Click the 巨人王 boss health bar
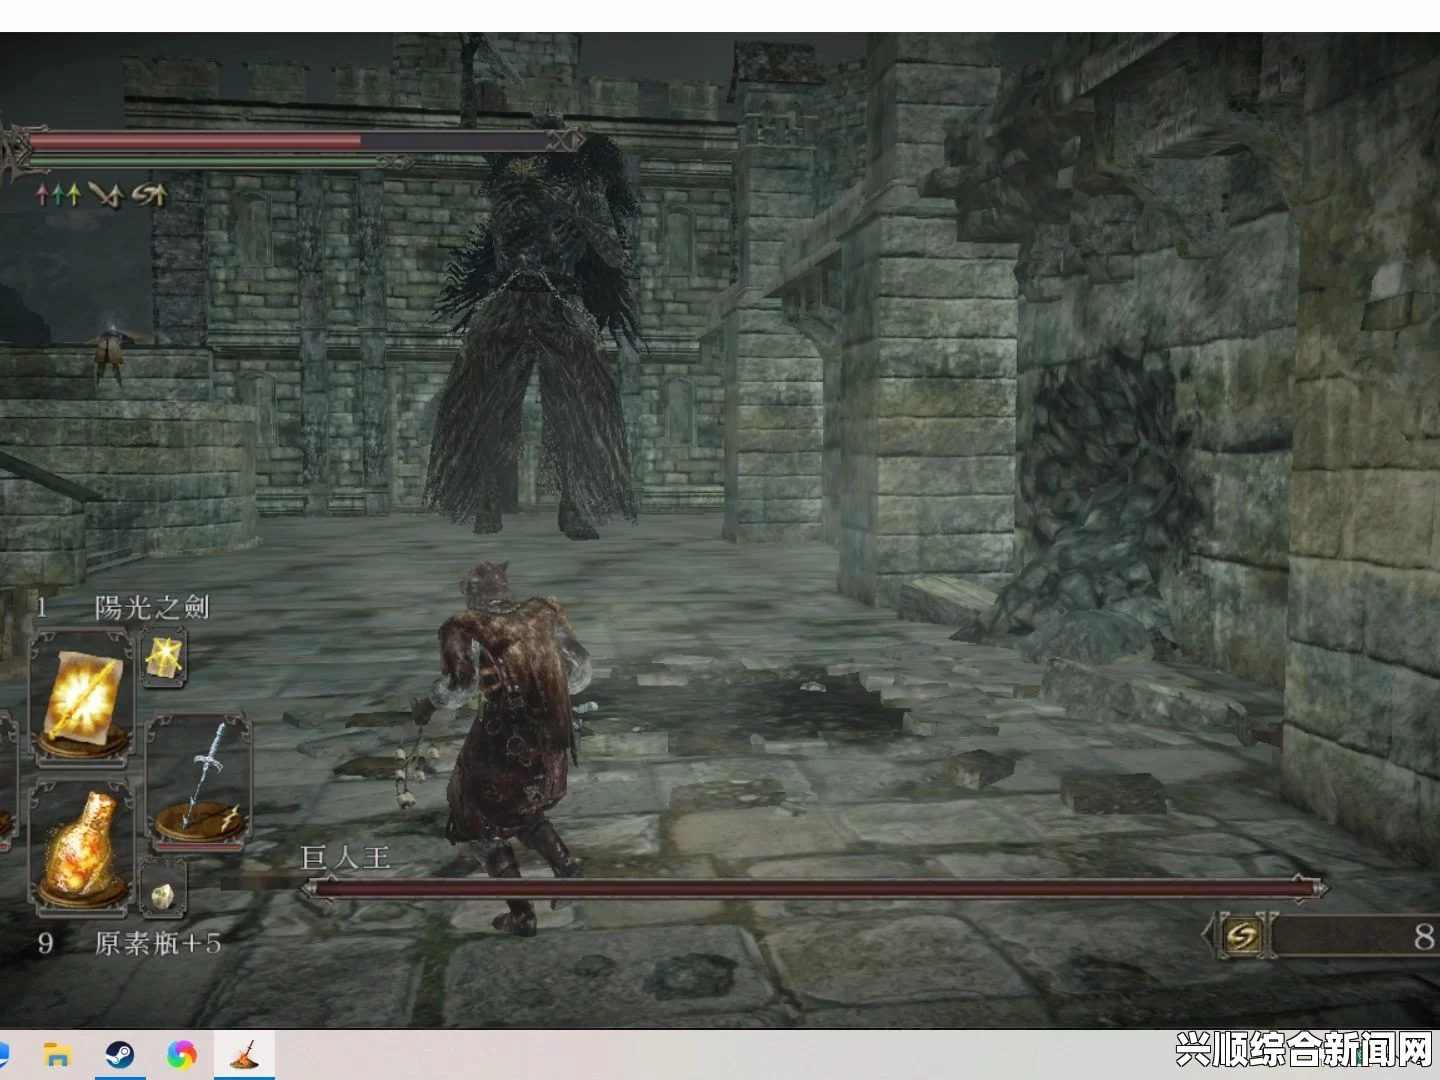1440x1080 pixels. tap(815, 887)
